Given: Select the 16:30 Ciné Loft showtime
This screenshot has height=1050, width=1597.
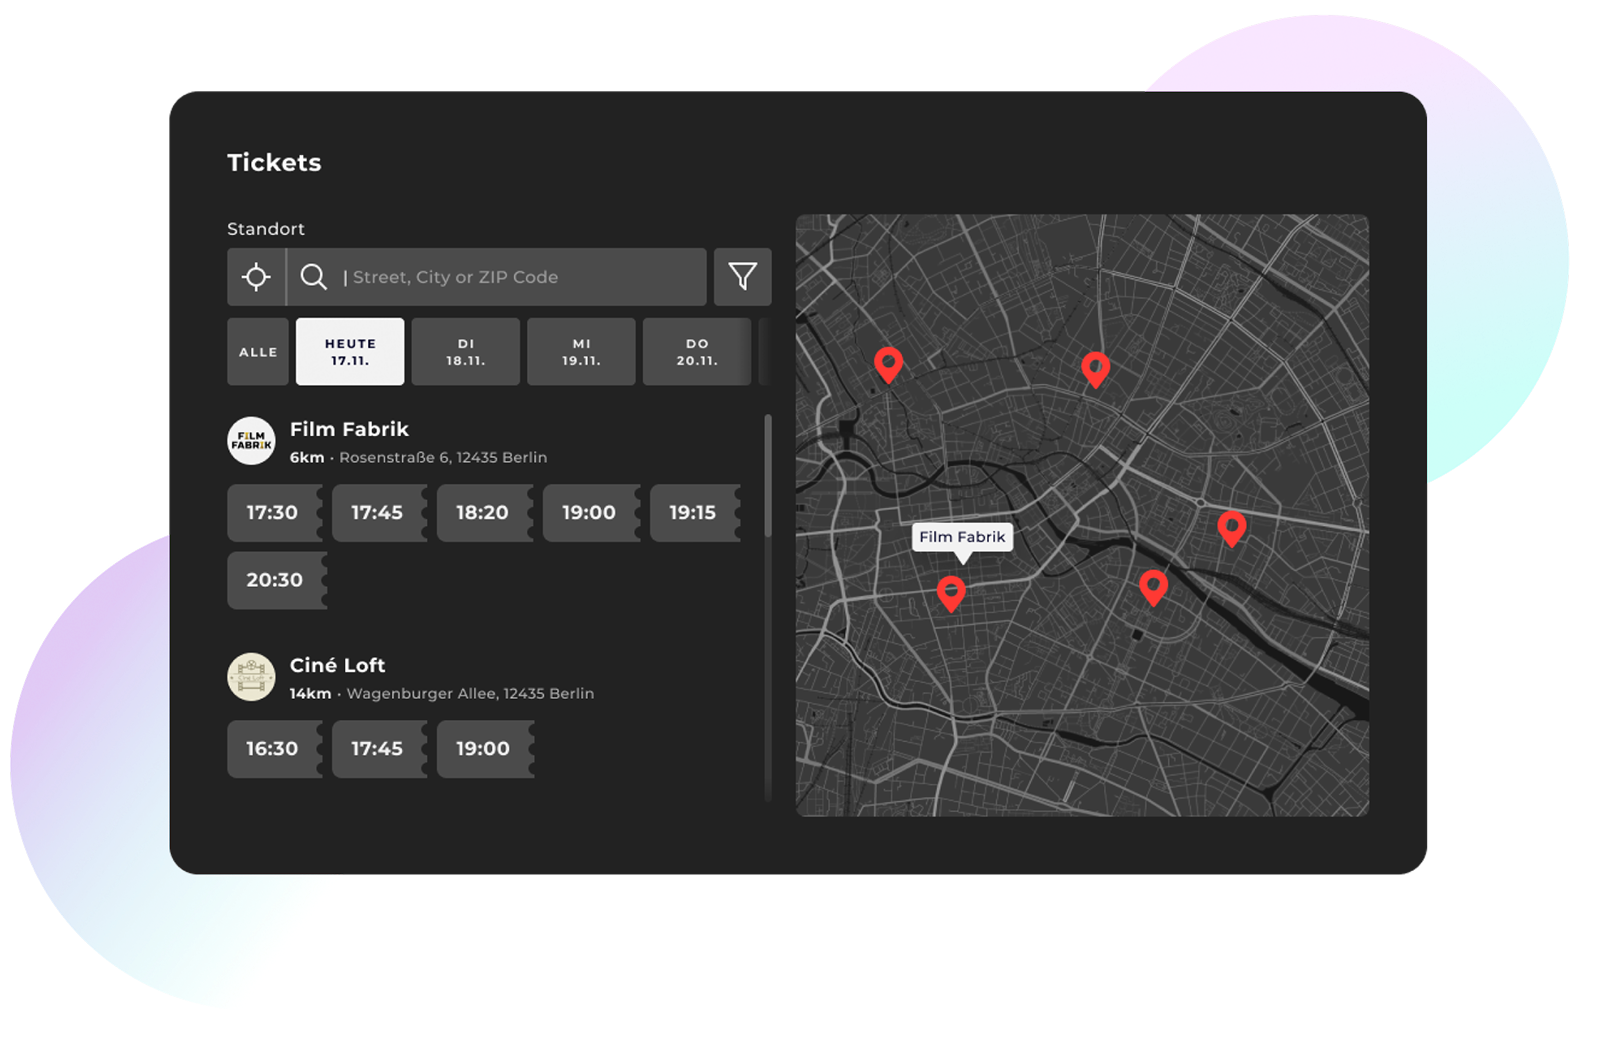Looking at the screenshot, I should point(273,749).
